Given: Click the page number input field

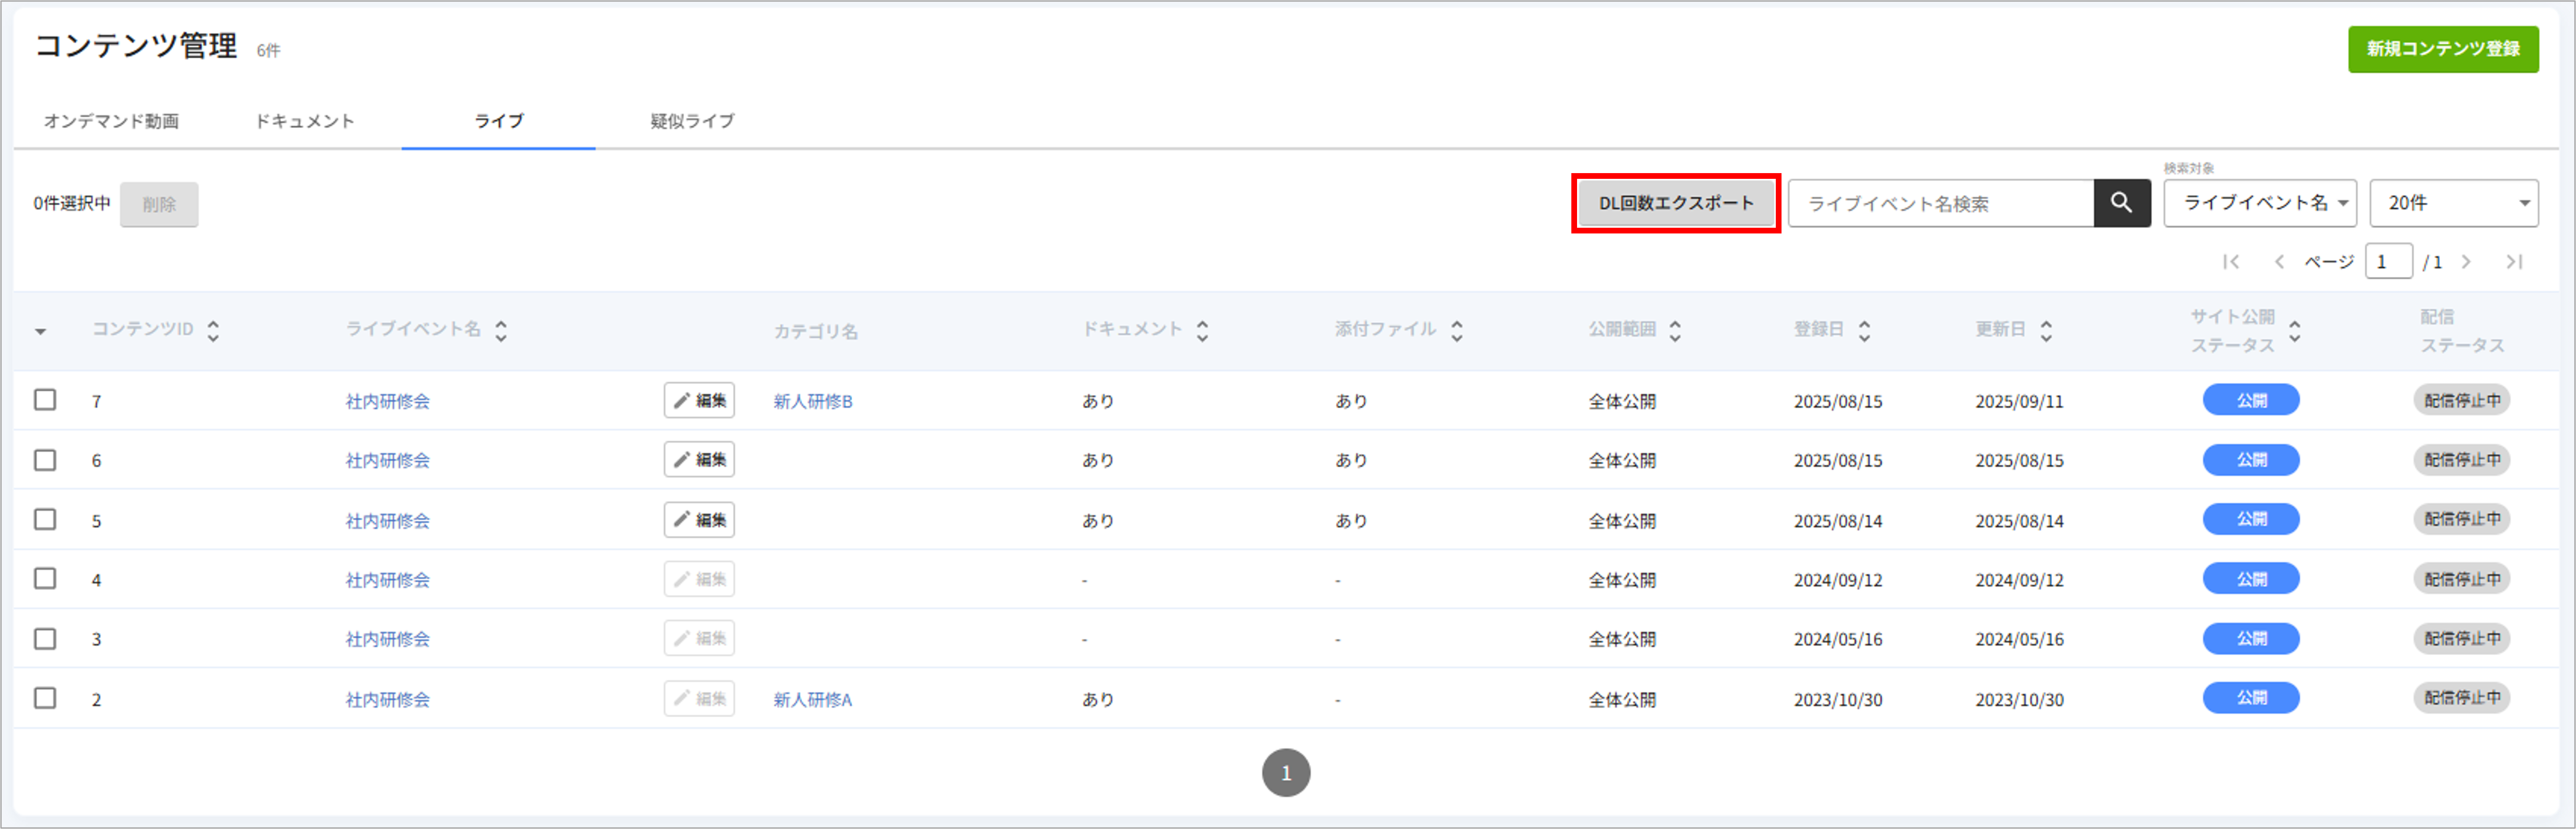Looking at the screenshot, I should point(2389,262).
